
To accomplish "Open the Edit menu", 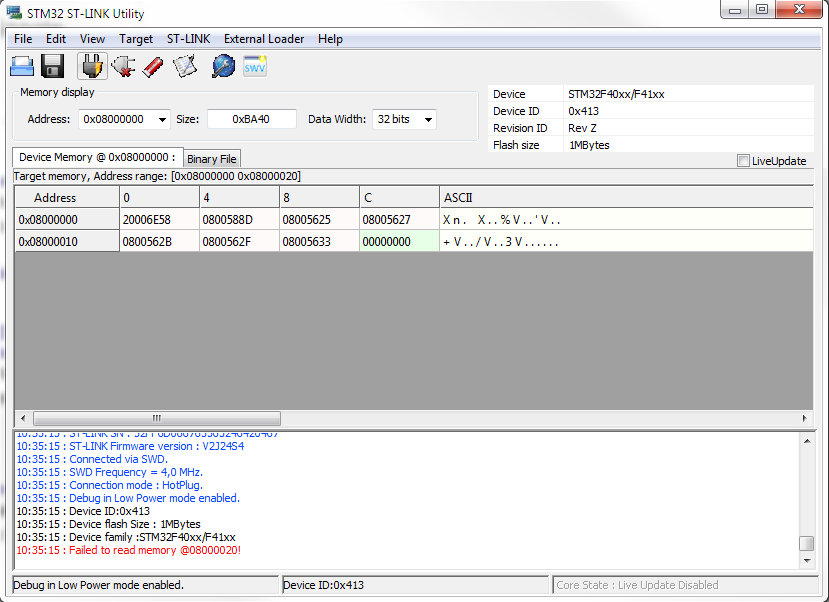I will pyautogui.click(x=56, y=39).
